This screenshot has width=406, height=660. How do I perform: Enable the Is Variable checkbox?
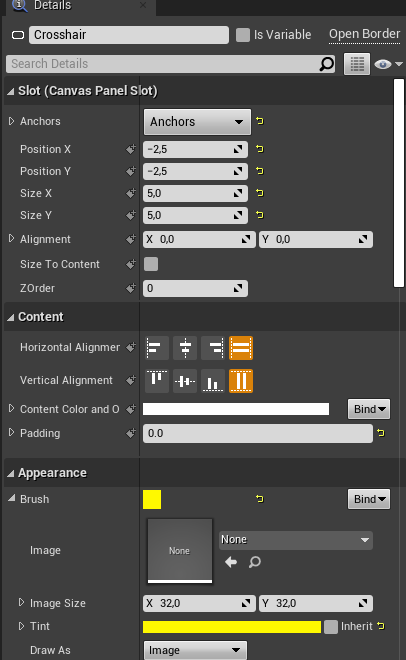click(x=243, y=35)
